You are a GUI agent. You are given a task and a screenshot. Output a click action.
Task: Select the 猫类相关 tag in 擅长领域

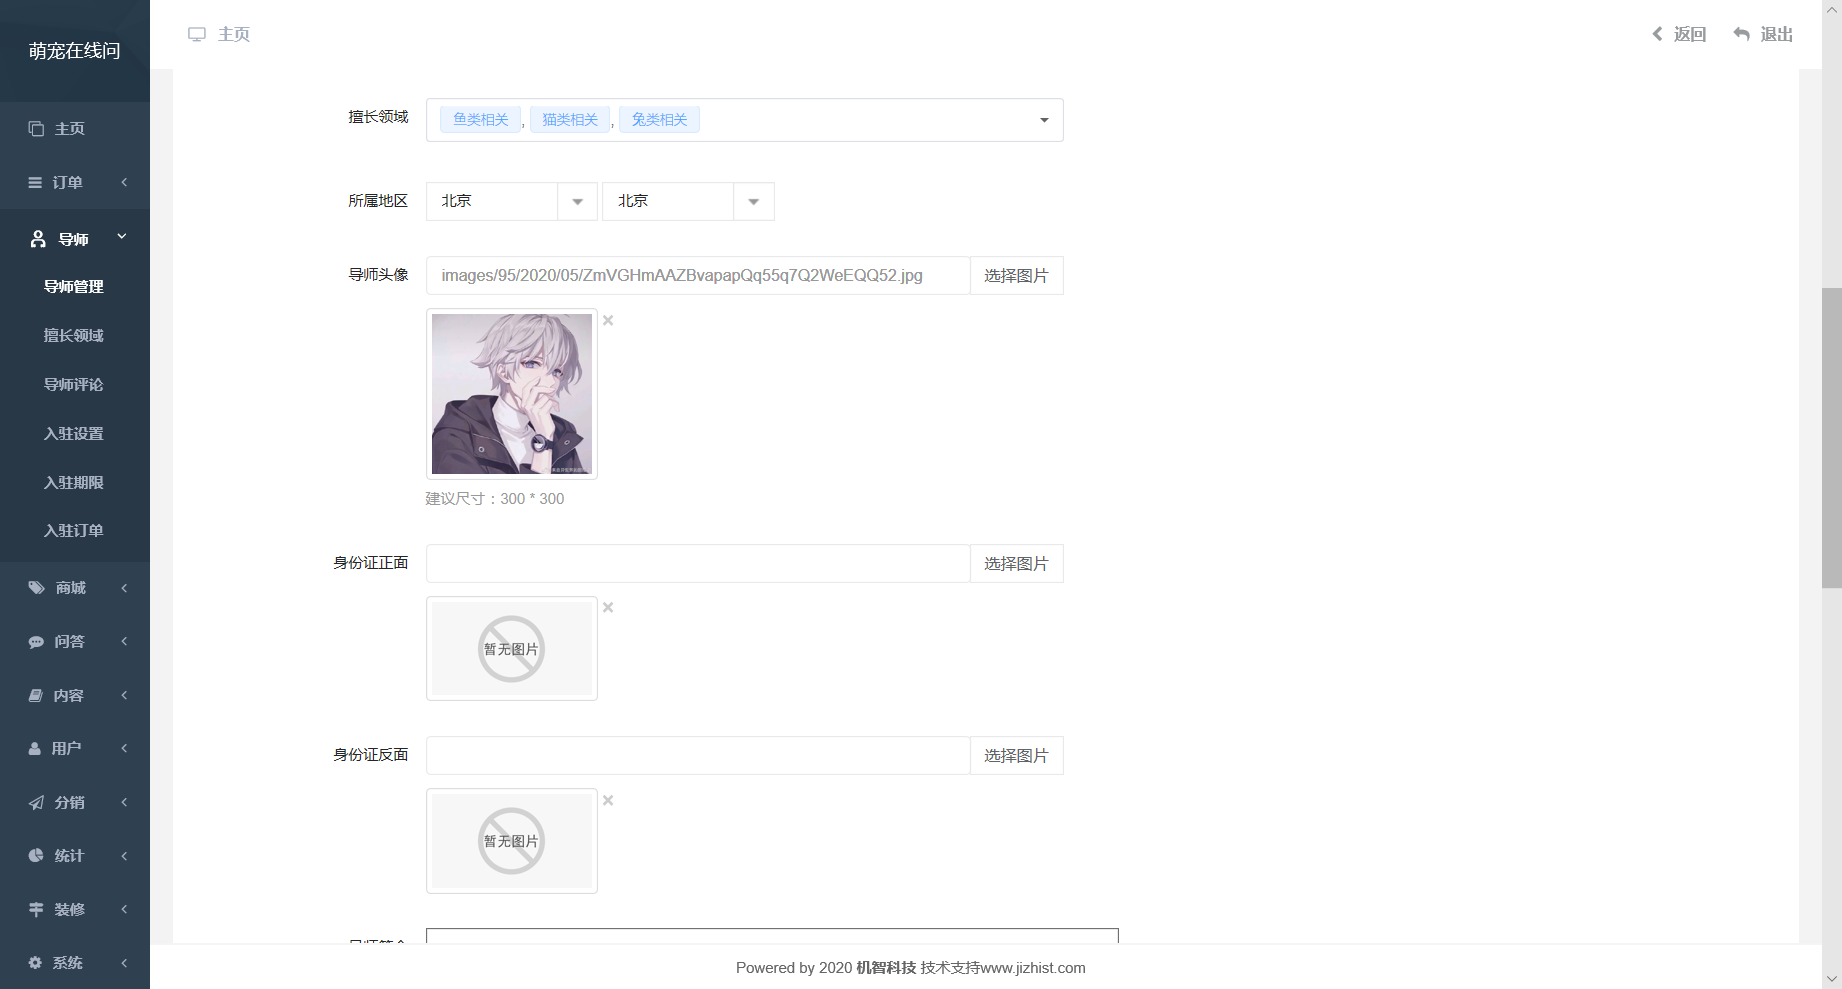tap(570, 120)
